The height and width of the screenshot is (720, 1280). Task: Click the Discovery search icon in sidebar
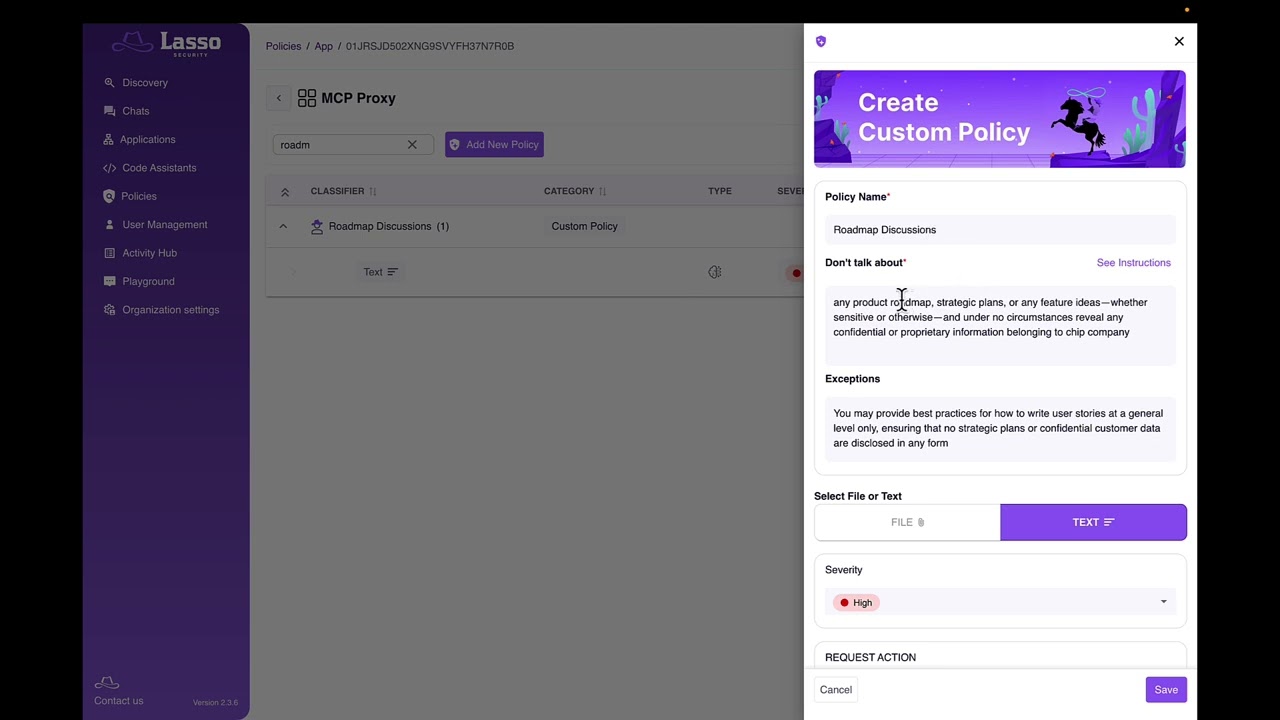coord(109,83)
